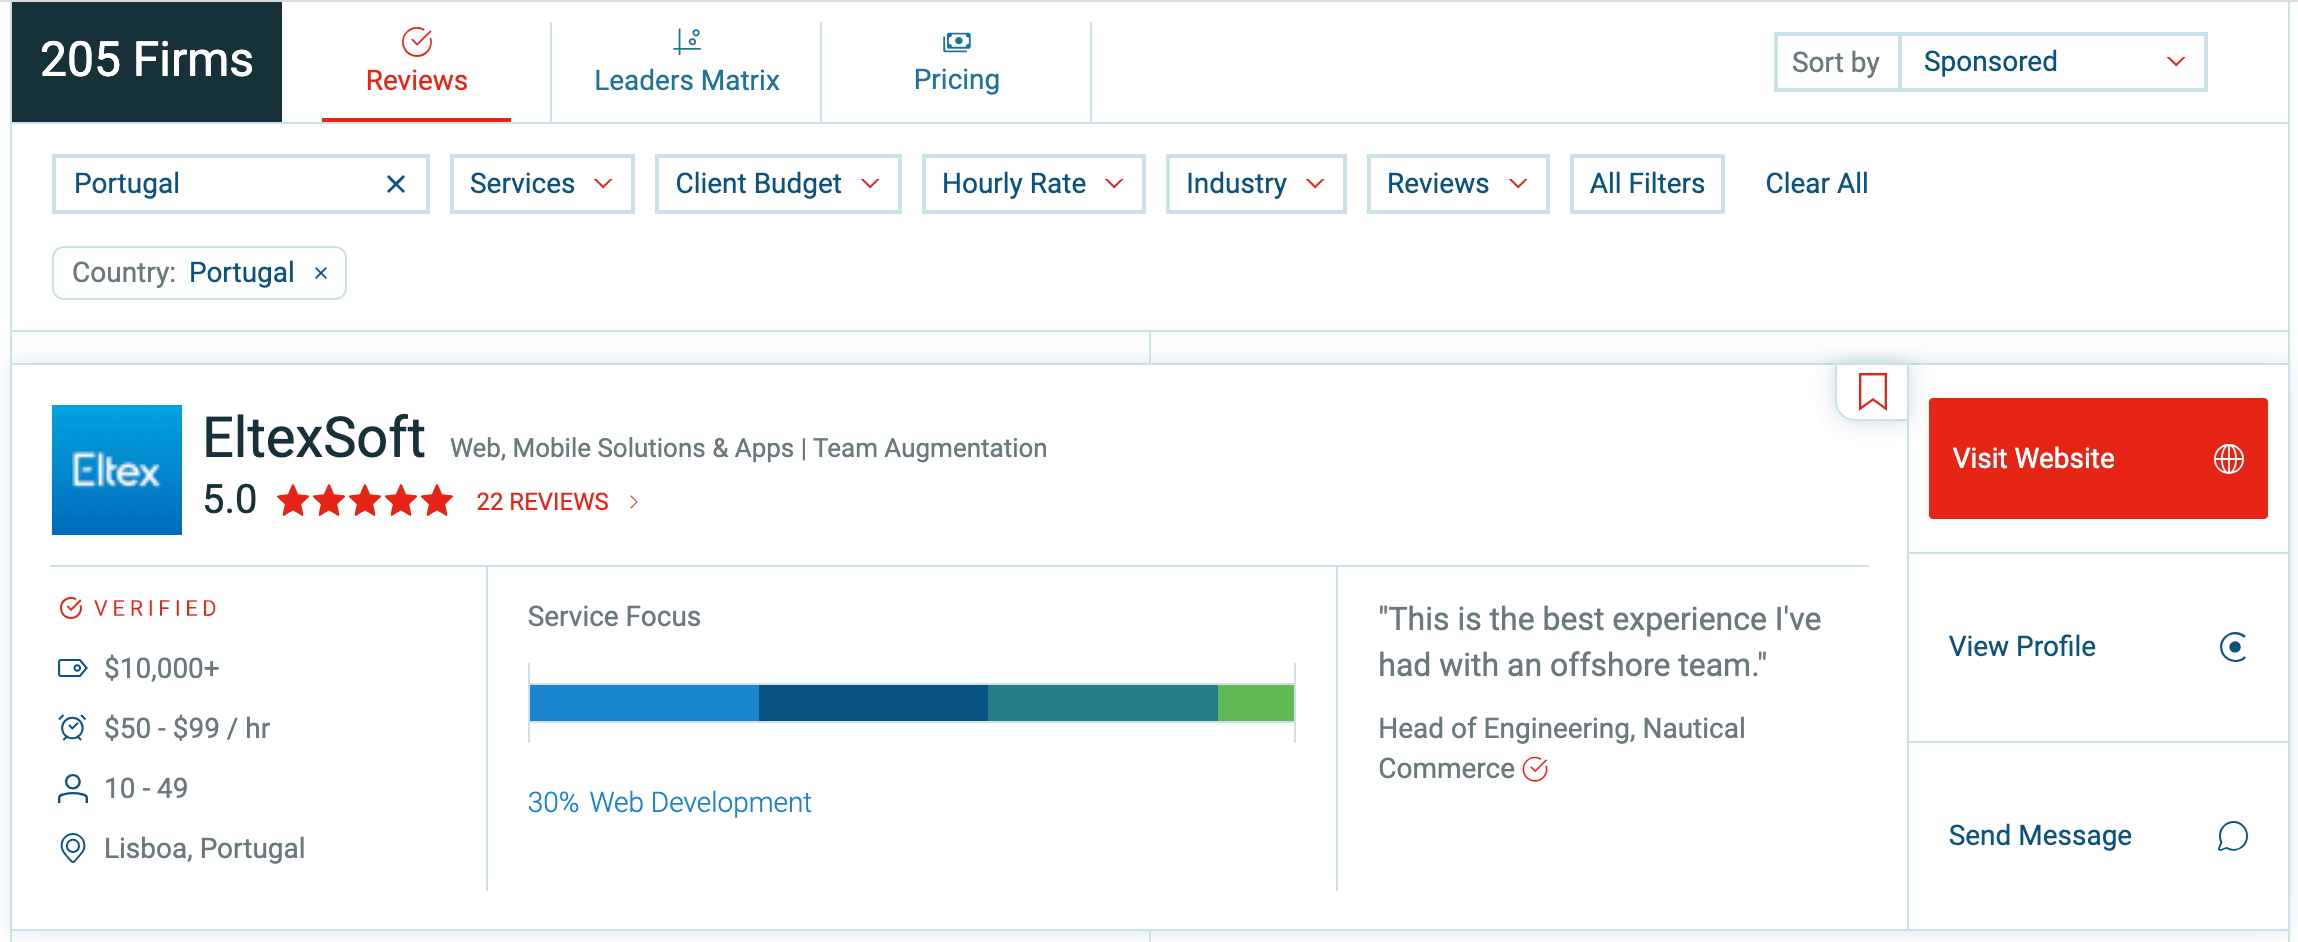
Task: Expand the Services filter dropdown
Action: [x=542, y=184]
